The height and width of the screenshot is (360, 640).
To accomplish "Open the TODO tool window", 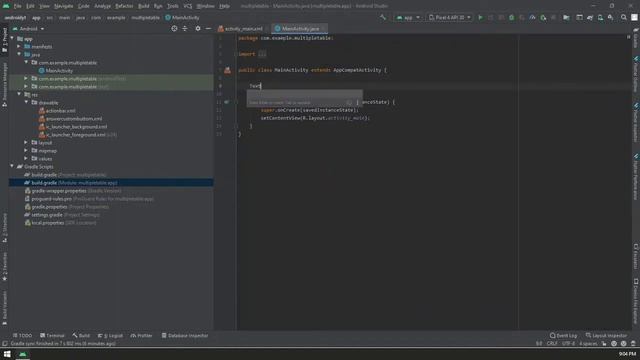I will (22, 336).
